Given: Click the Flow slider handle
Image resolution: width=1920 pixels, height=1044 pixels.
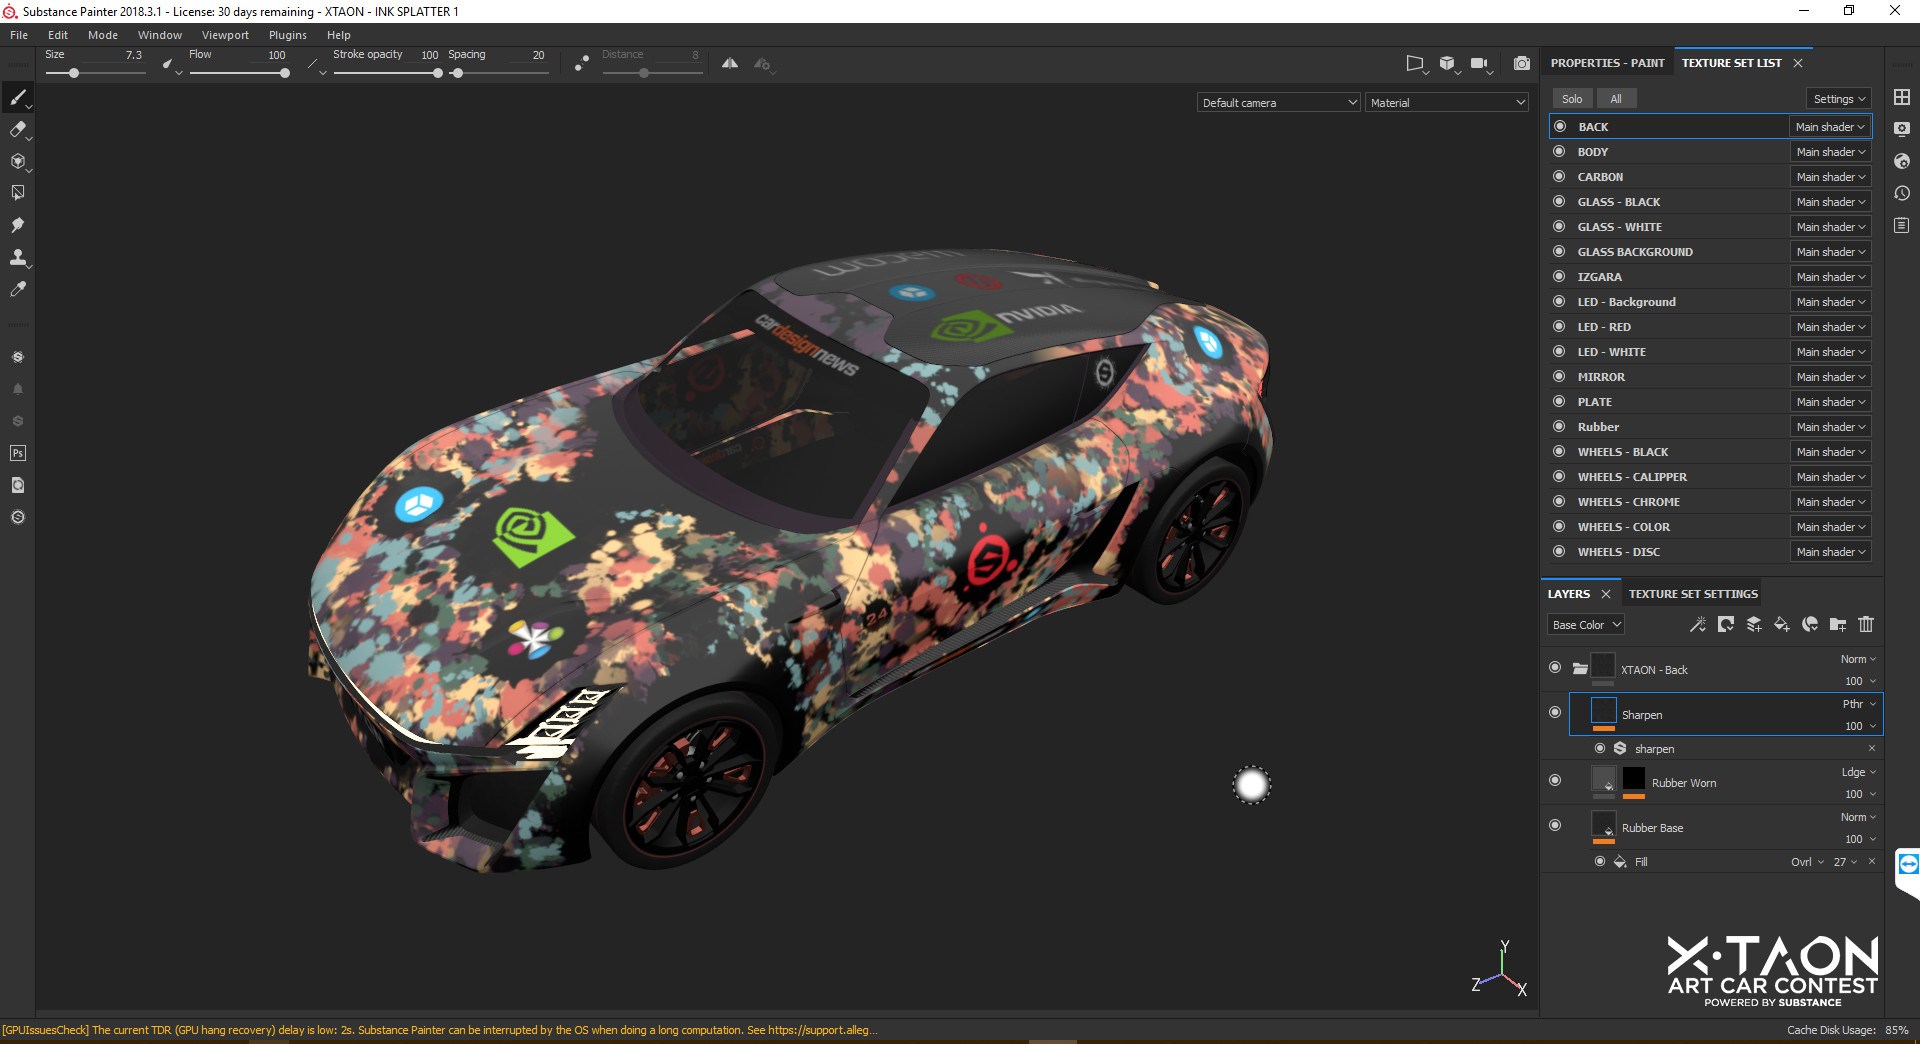Looking at the screenshot, I should click(x=285, y=73).
